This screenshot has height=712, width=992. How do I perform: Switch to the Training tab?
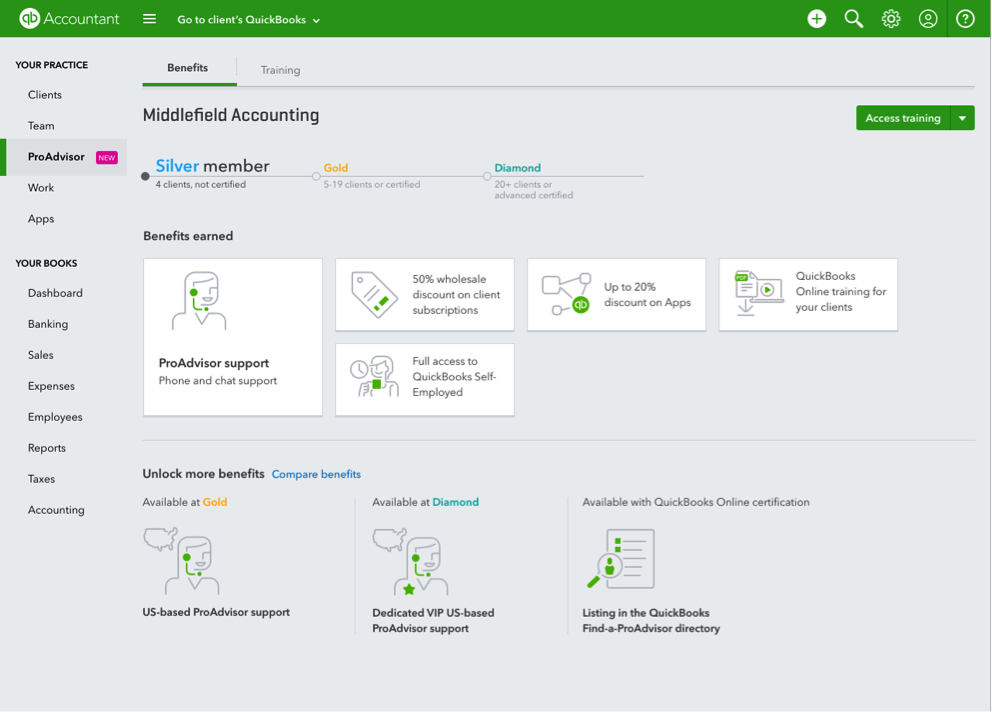click(280, 69)
